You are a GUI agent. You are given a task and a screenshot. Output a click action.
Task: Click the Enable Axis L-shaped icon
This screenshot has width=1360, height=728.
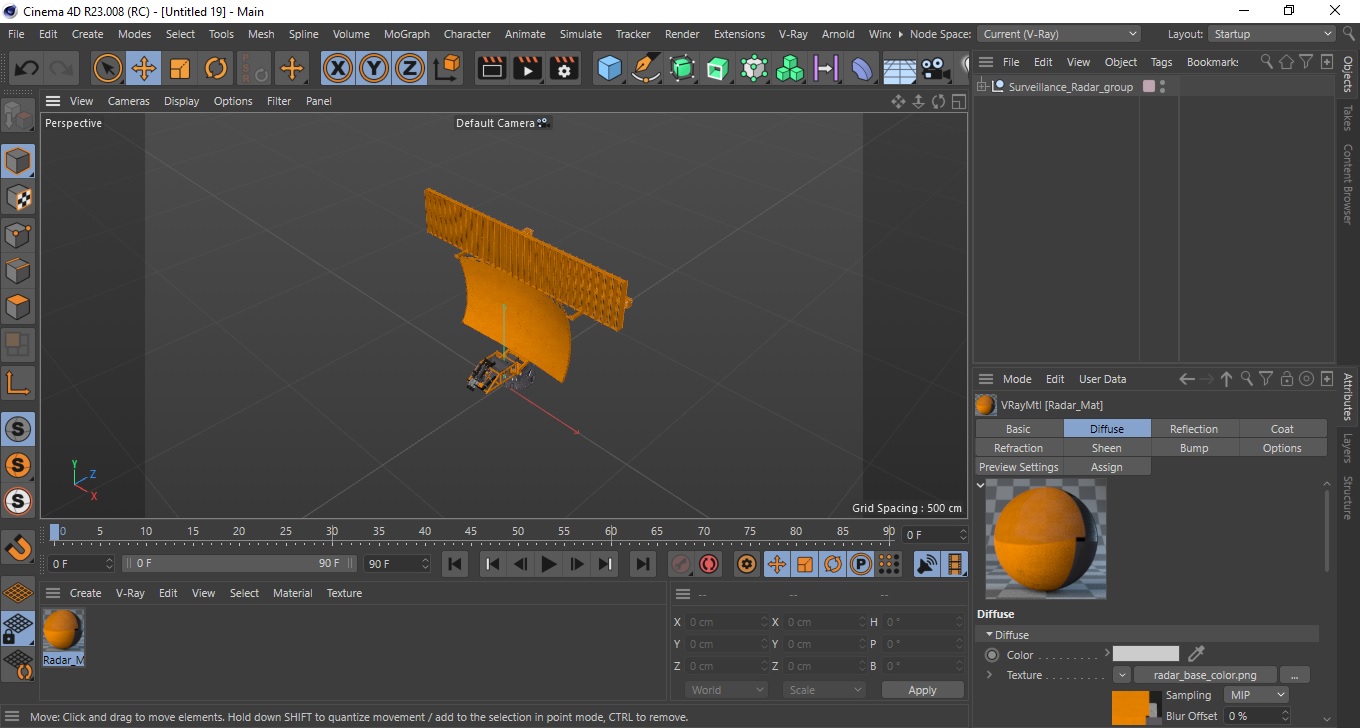coord(18,382)
